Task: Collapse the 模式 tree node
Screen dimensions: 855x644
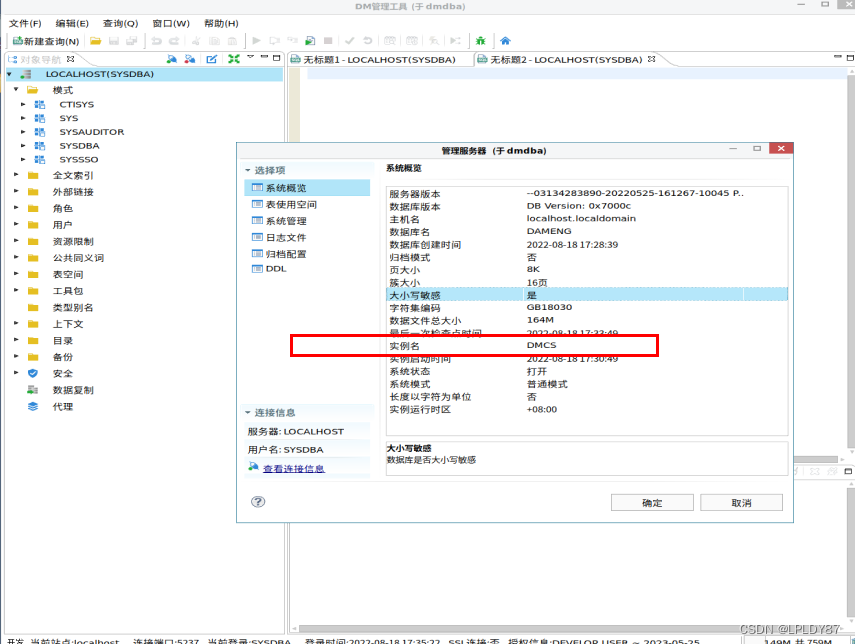Action: (x=16, y=89)
